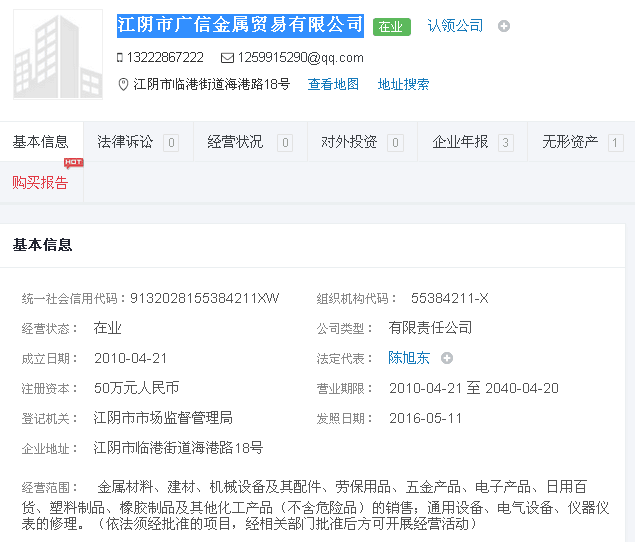View the 企业年报 tab
Screen dimensions: 635x542
(460, 142)
